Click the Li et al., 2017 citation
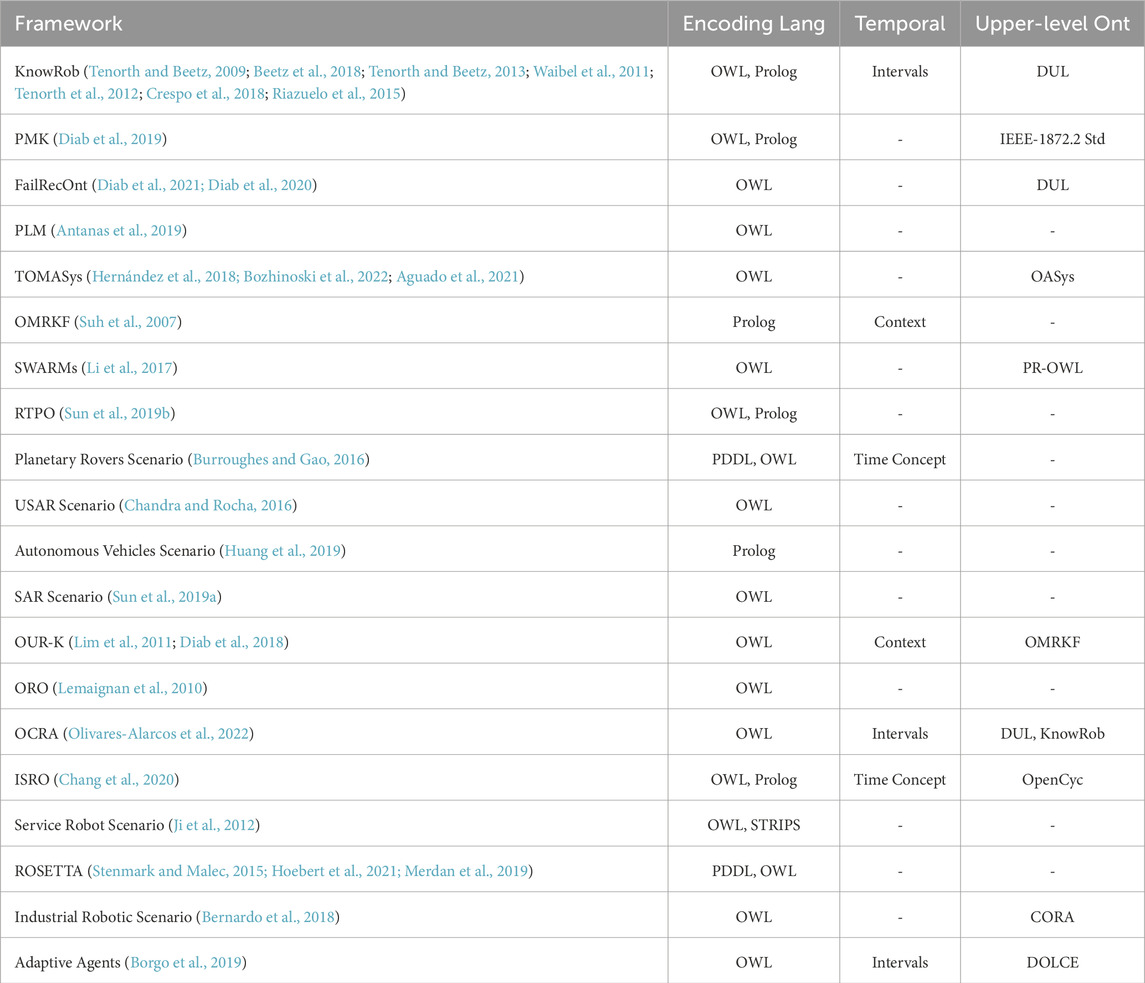 click(x=130, y=367)
